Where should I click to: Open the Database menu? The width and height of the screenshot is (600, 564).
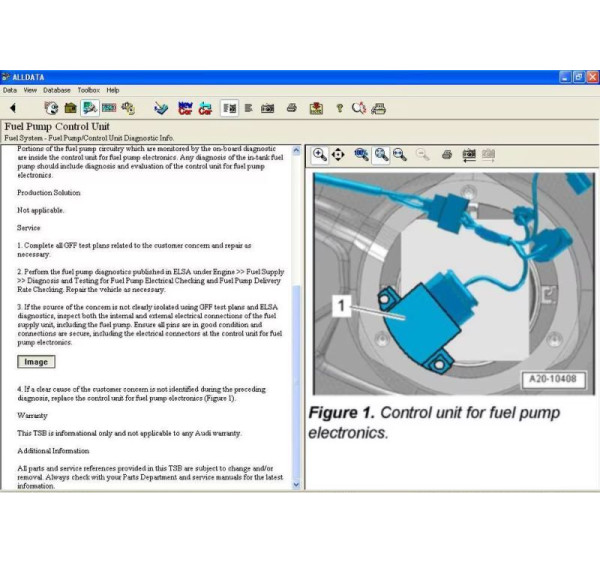point(57,90)
